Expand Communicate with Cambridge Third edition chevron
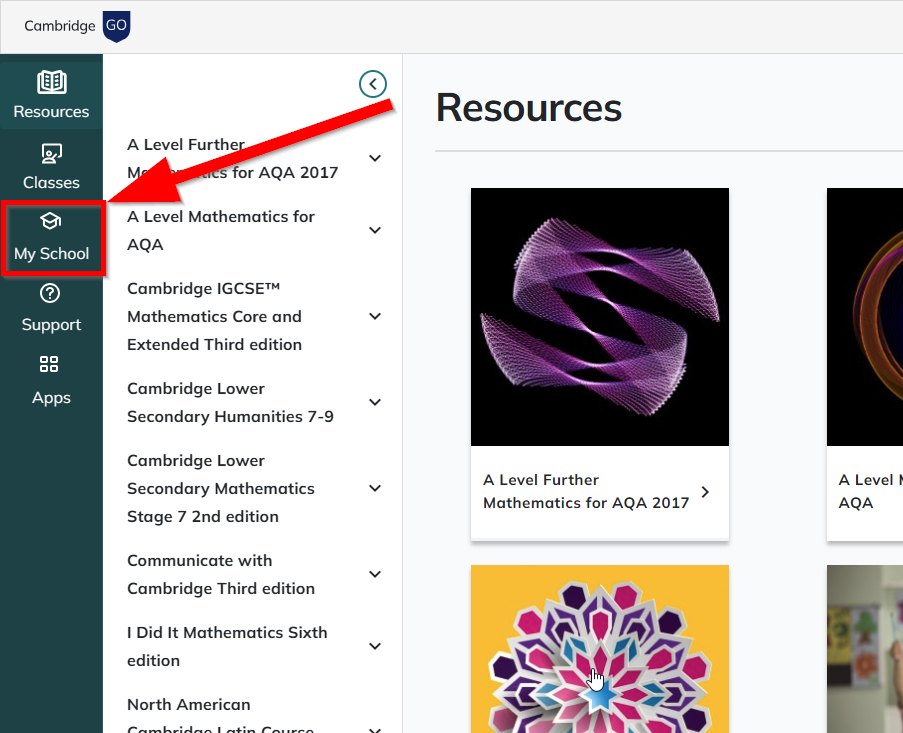 (375, 574)
